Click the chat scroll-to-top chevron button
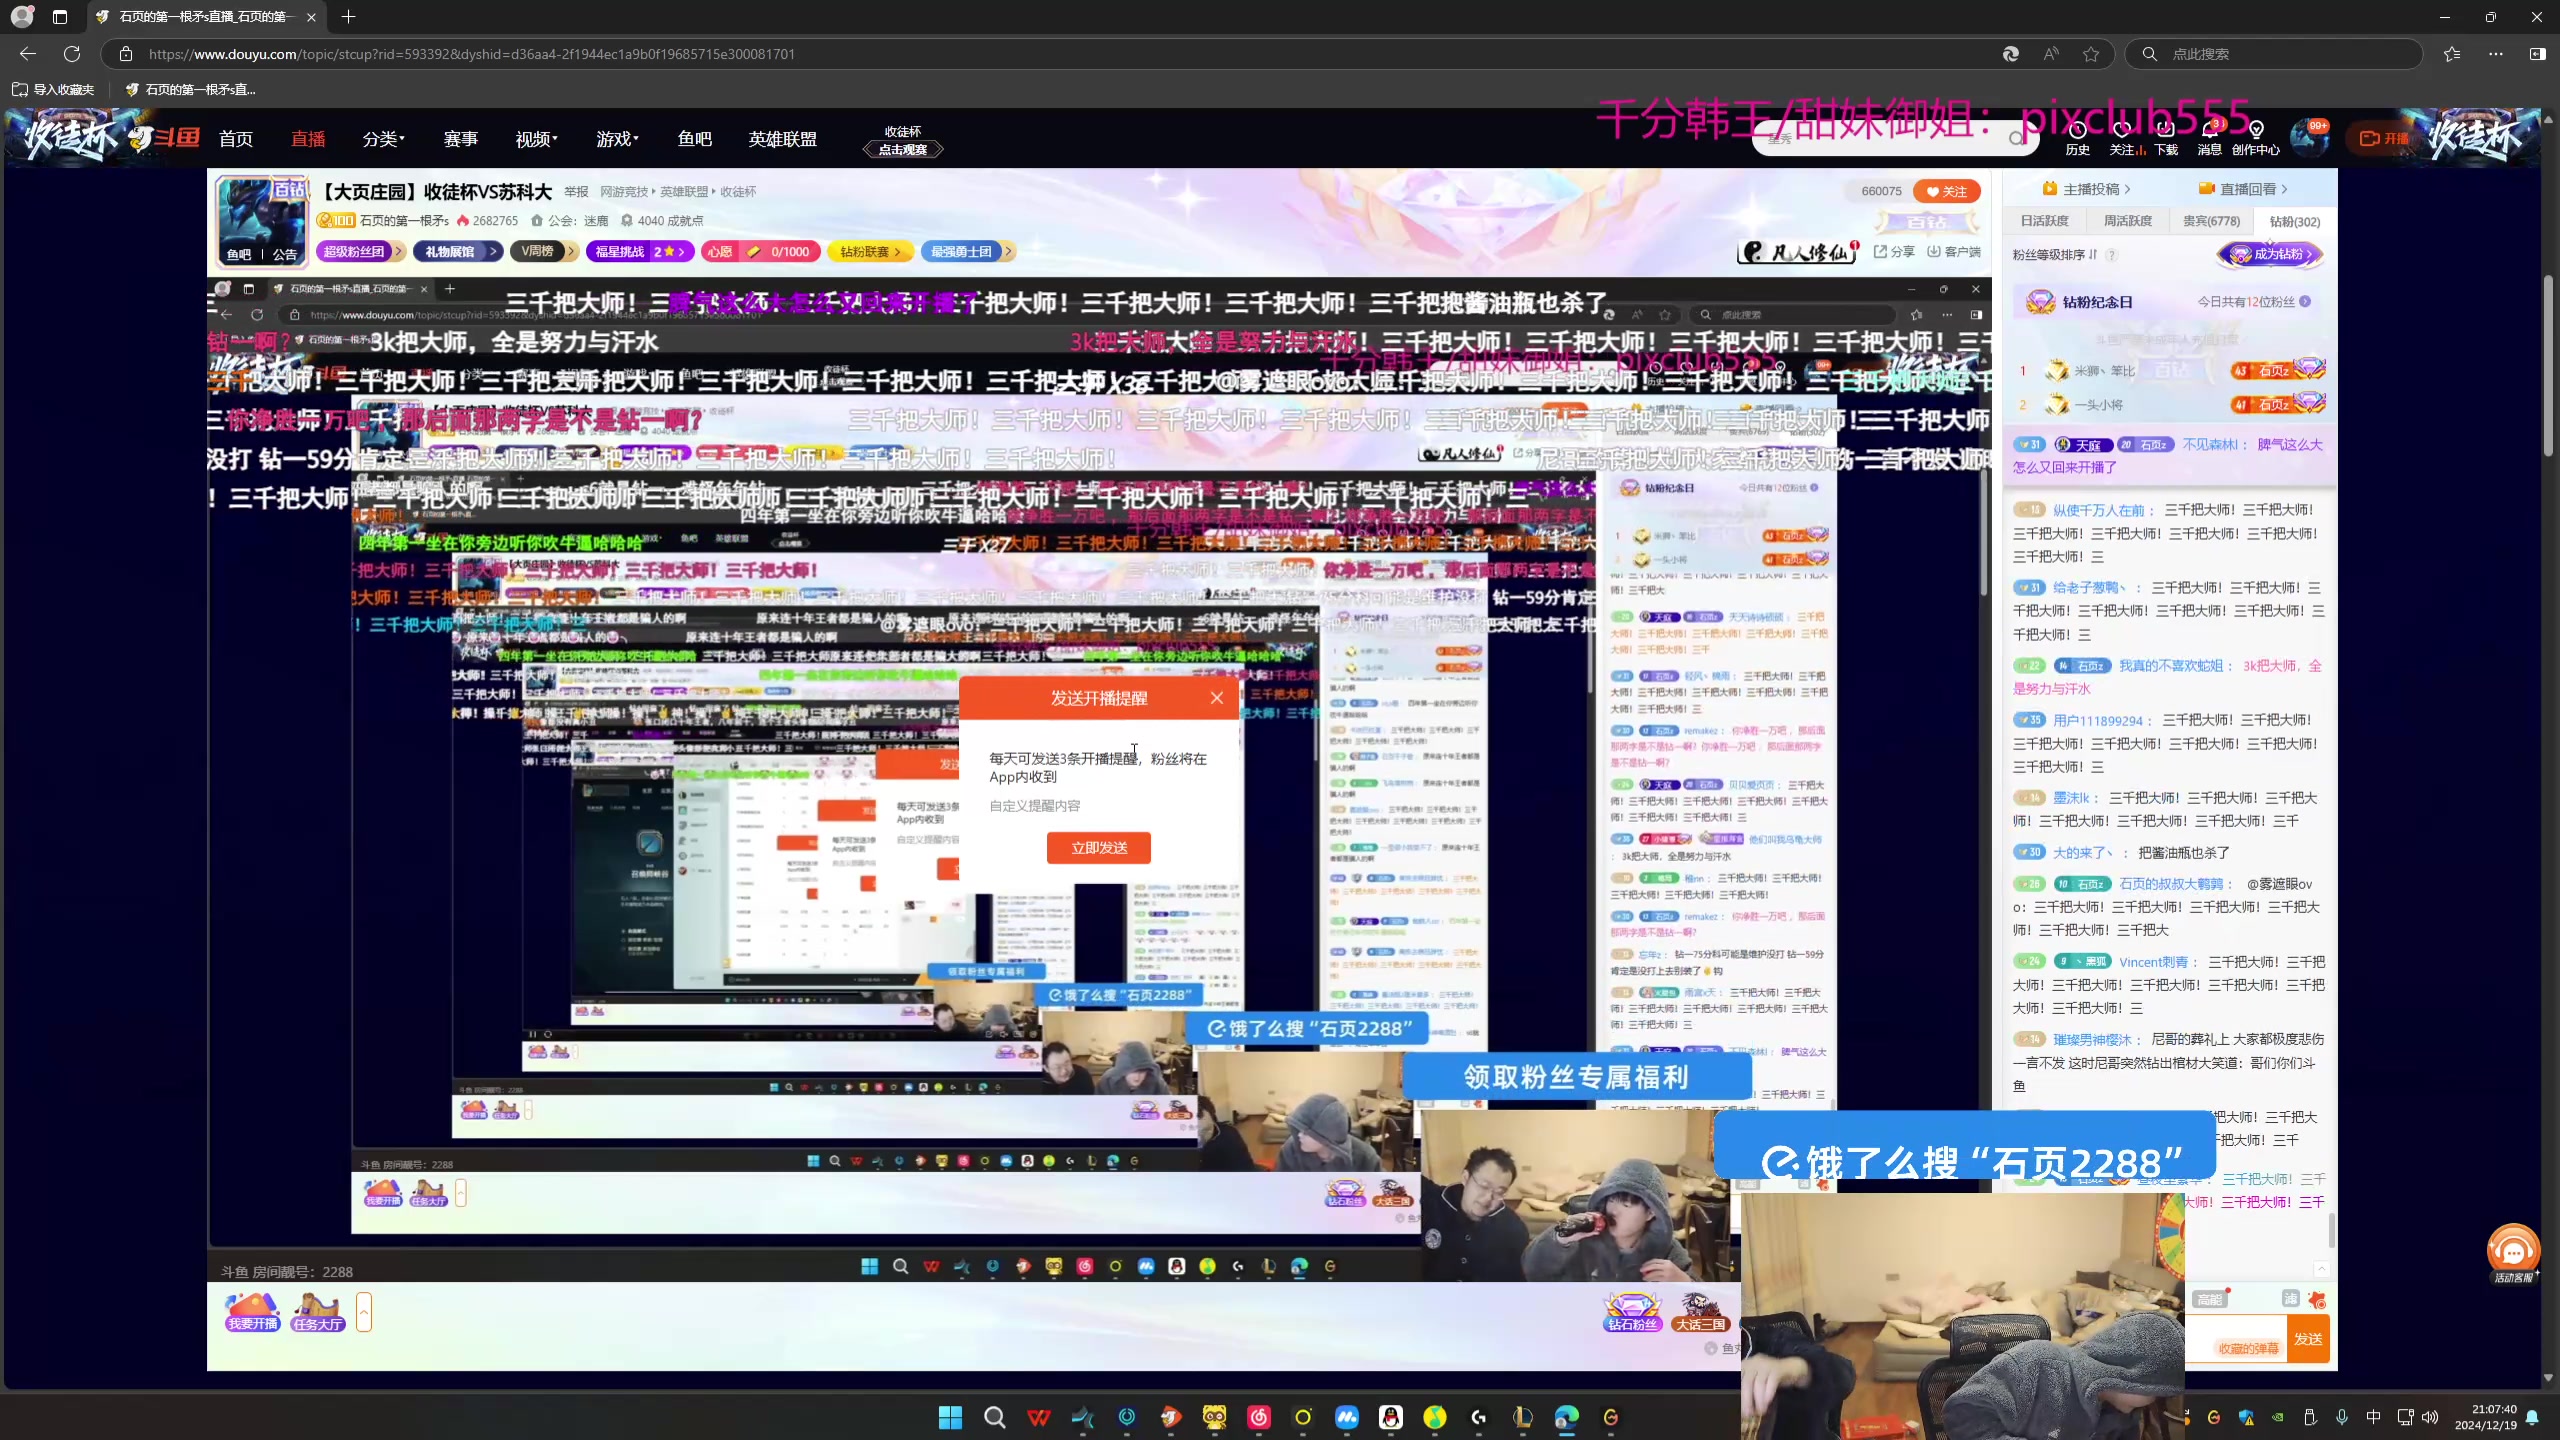Image resolution: width=2560 pixels, height=1440 pixels. pos(2322,1269)
